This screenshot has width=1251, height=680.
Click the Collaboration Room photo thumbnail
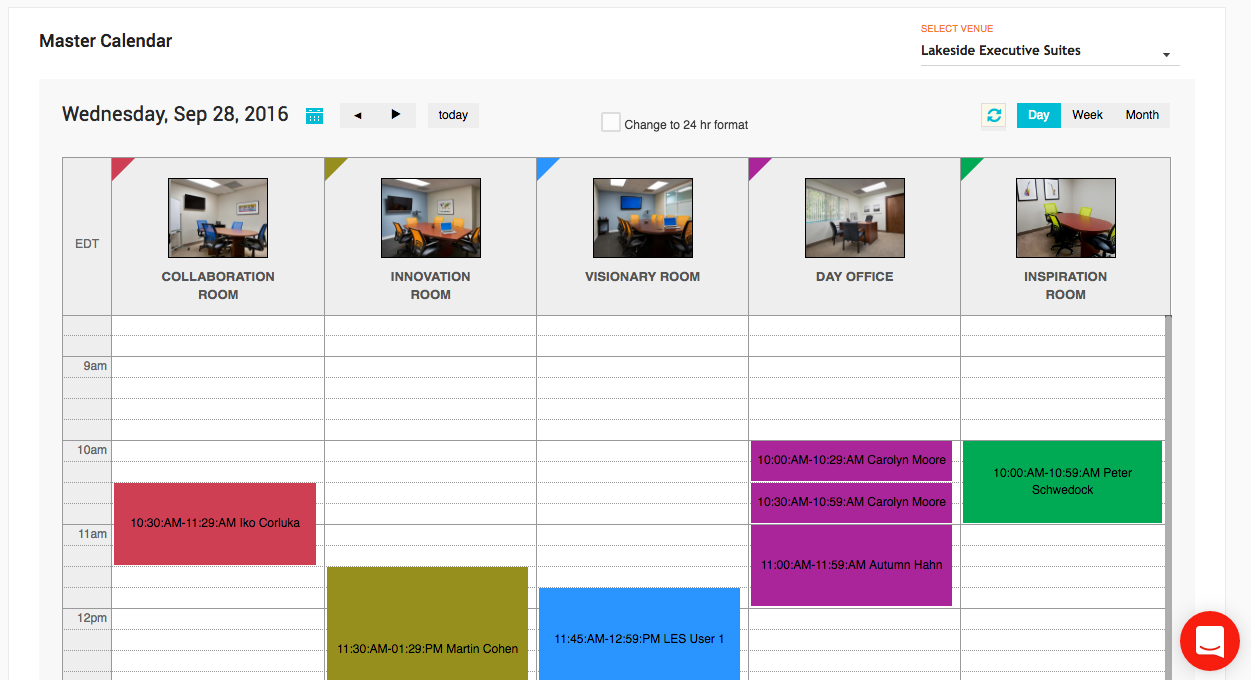[x=217, y=217]
